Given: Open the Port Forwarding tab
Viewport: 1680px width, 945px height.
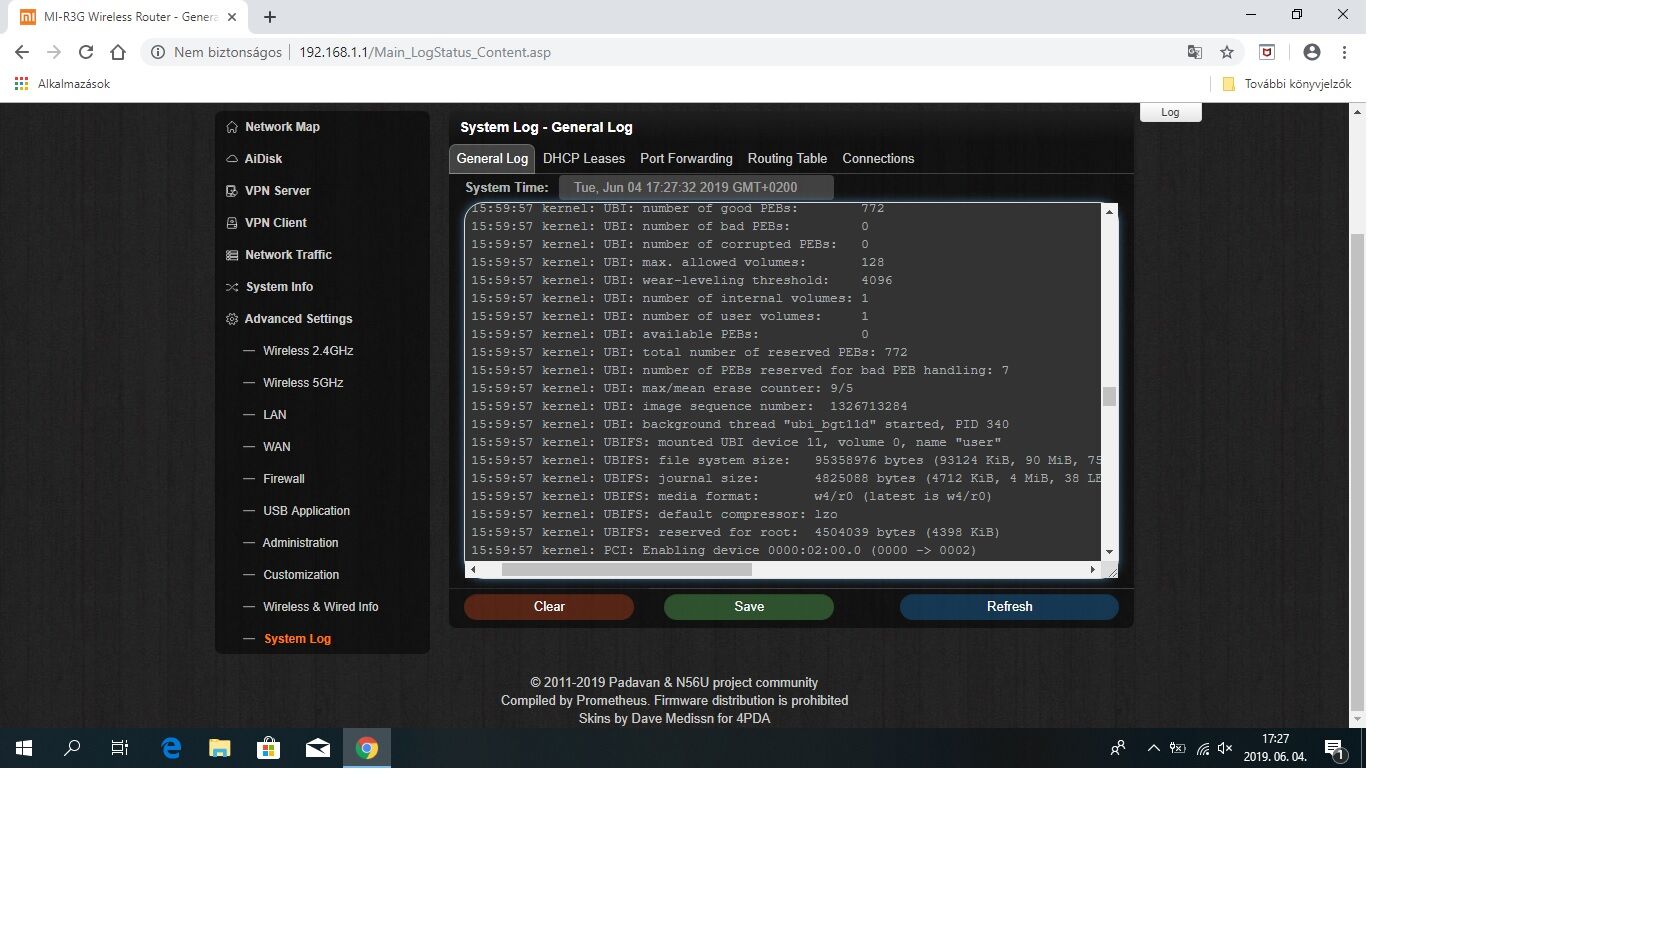Looking at the screenshot, I should point(686,158).
